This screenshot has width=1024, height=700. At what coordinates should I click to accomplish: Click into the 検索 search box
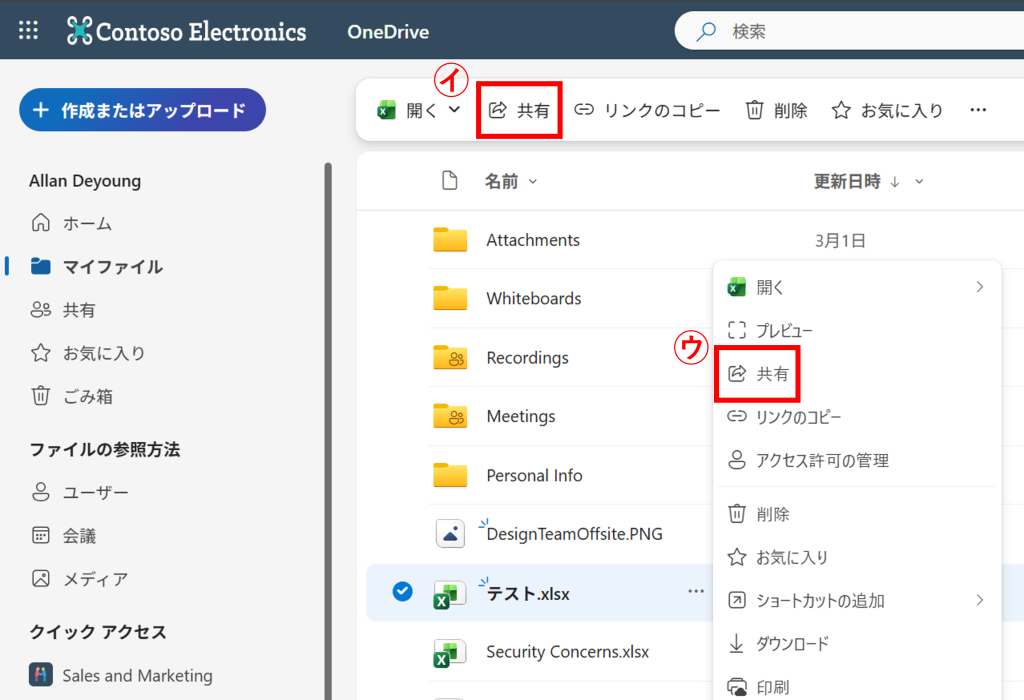tap(850, 31)
